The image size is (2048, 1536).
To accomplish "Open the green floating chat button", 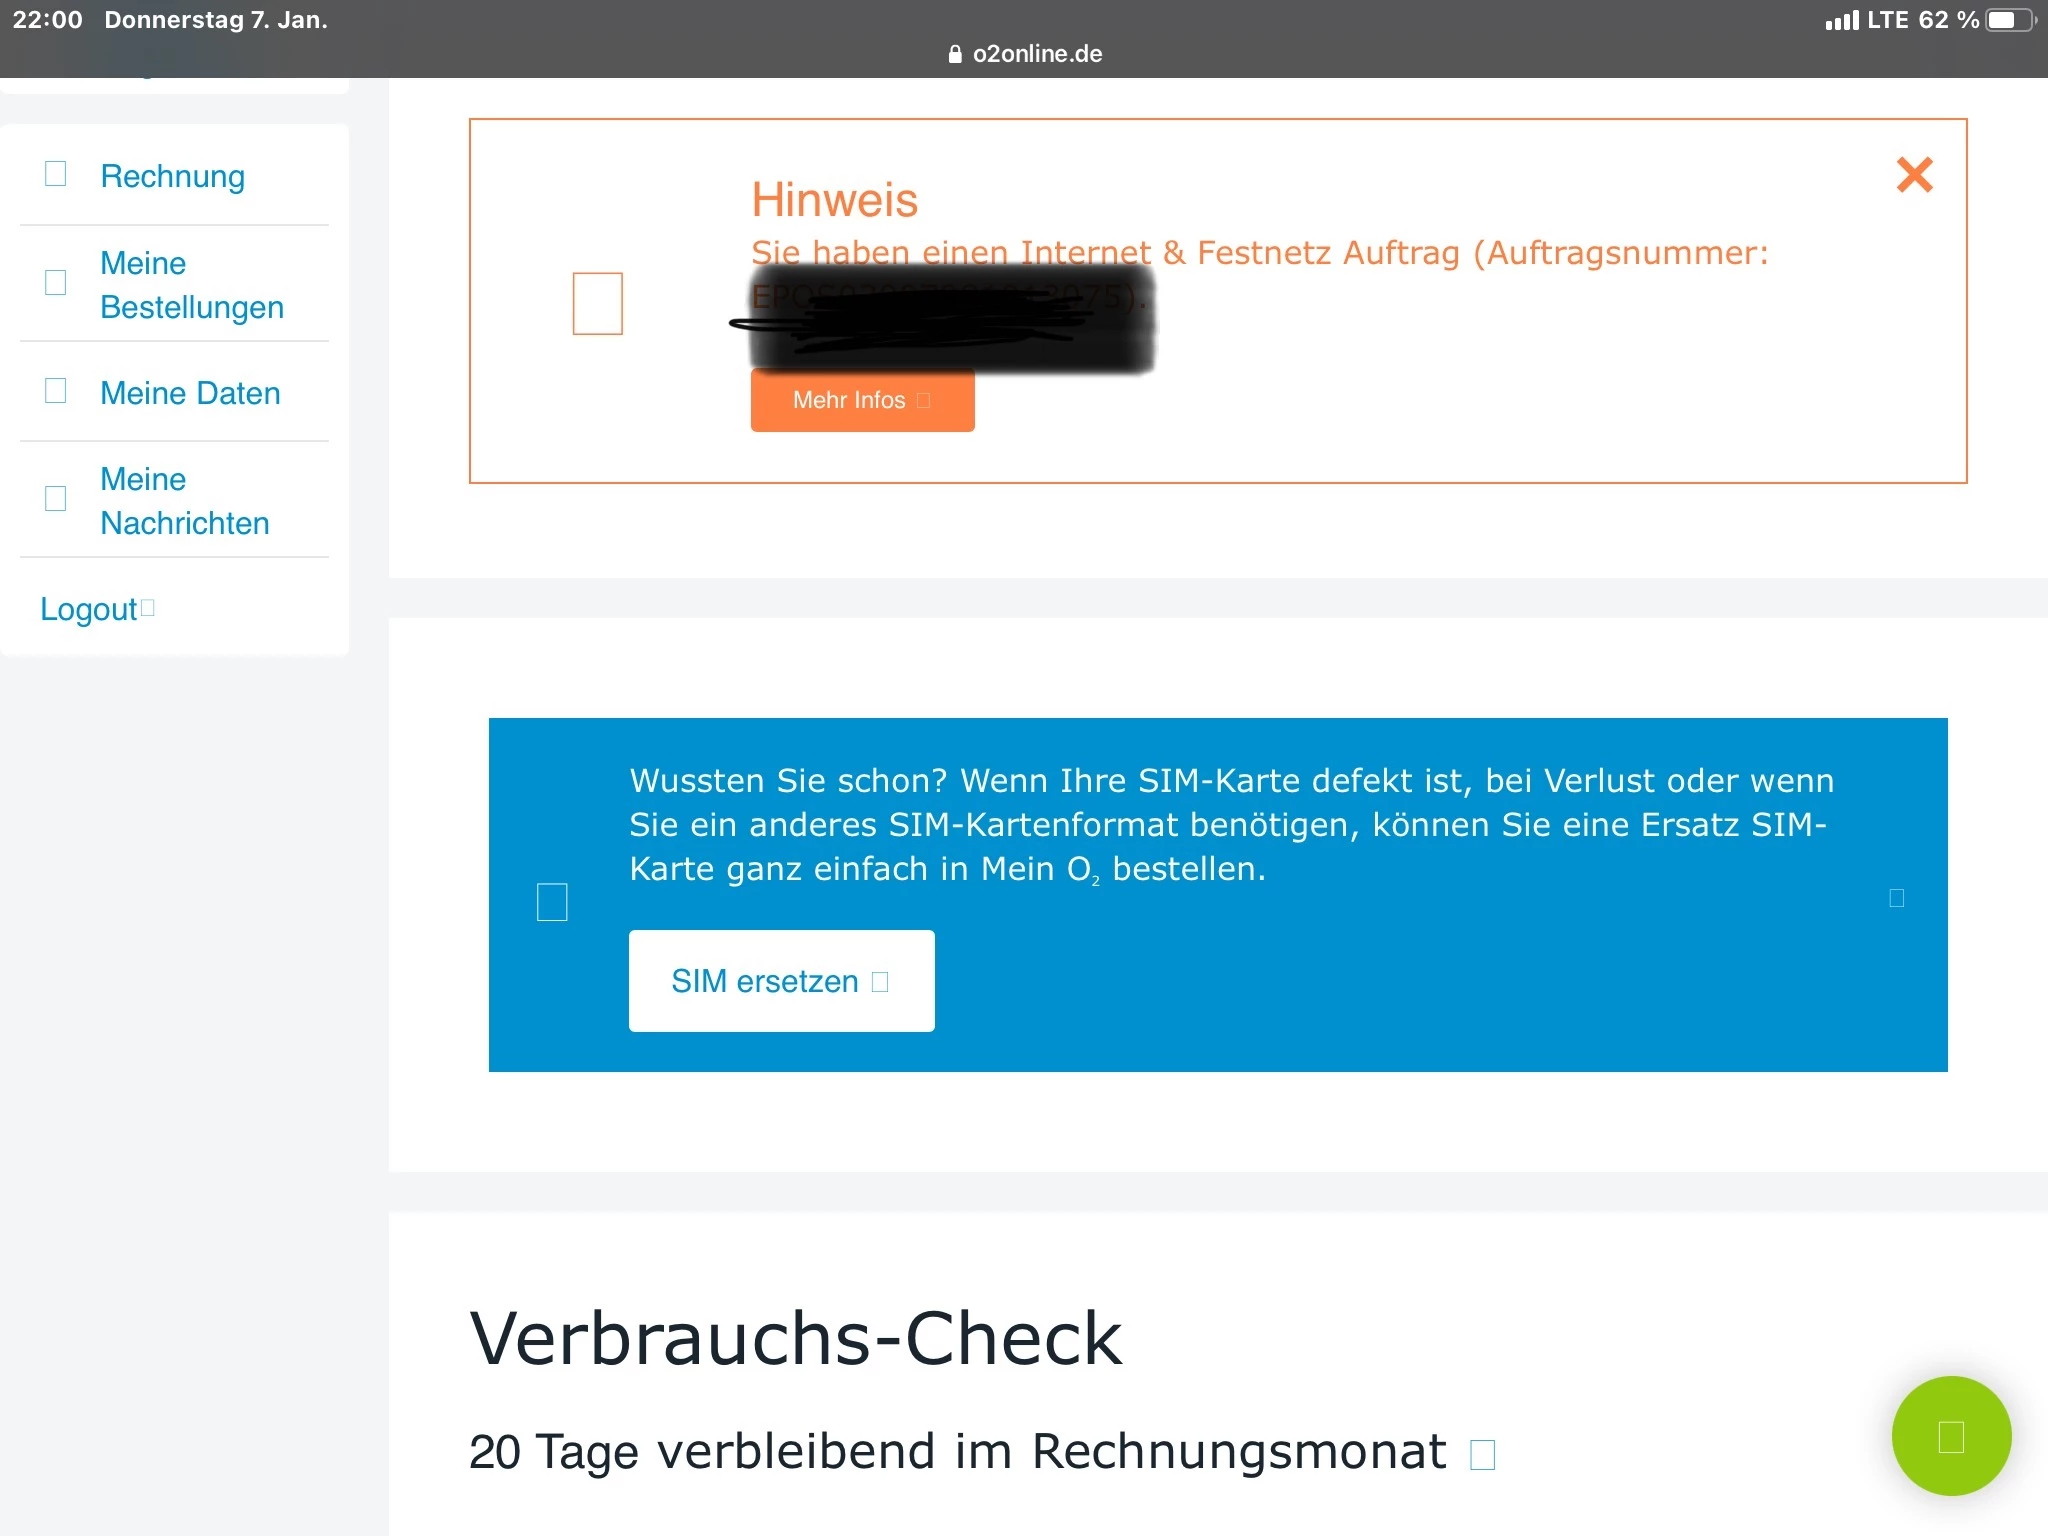I will pyautogui.click(x=1950, y=1436).
